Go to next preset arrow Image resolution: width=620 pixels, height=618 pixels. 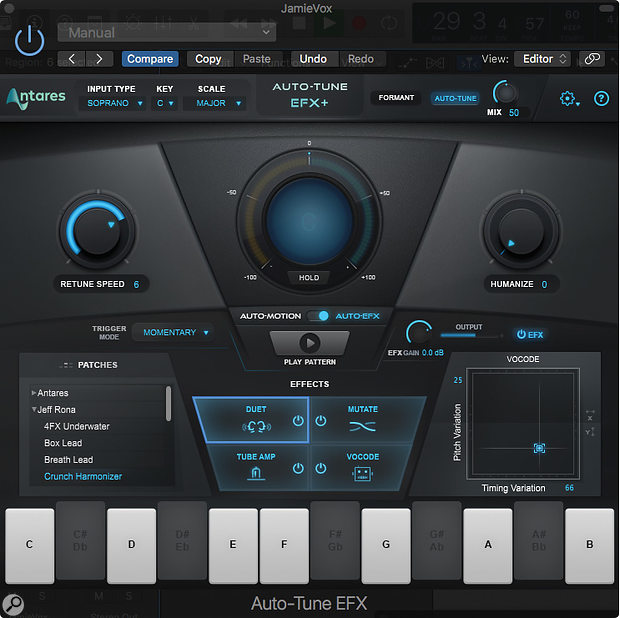tap(99, 59)
